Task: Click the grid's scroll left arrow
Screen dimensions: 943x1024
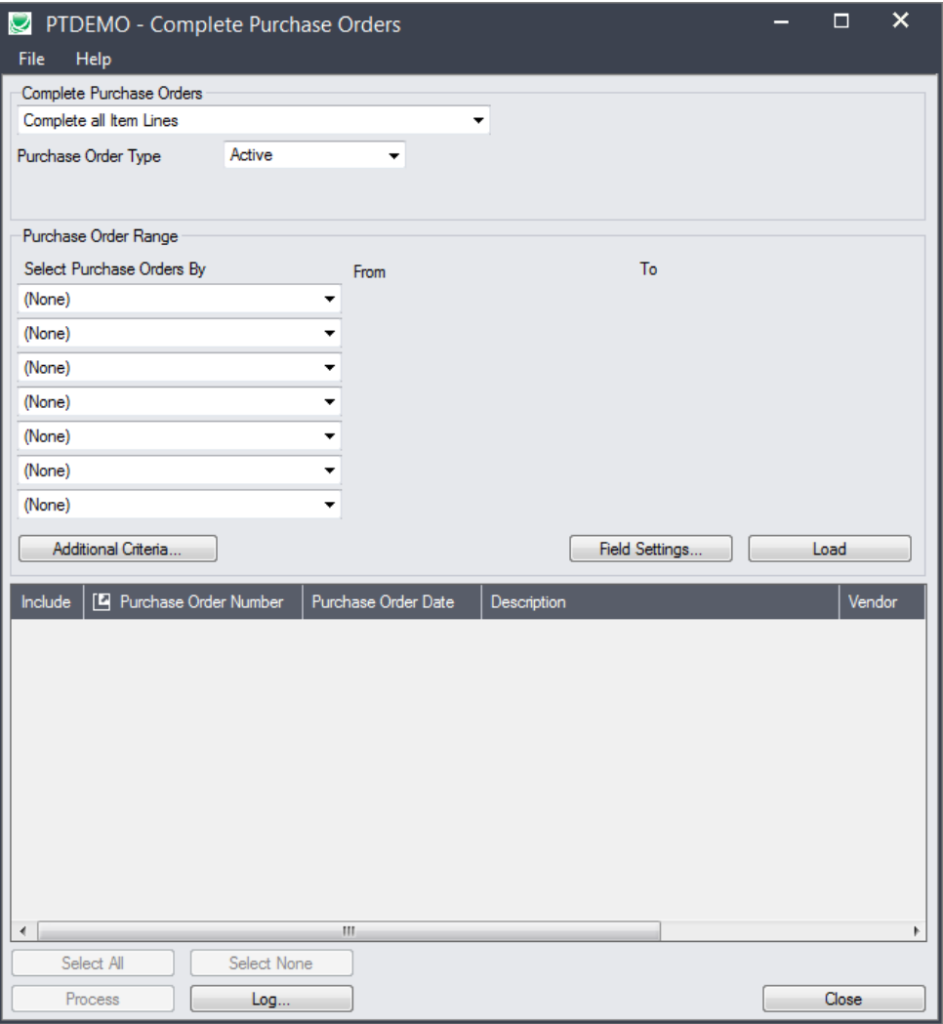Action: tap(24, 931)
